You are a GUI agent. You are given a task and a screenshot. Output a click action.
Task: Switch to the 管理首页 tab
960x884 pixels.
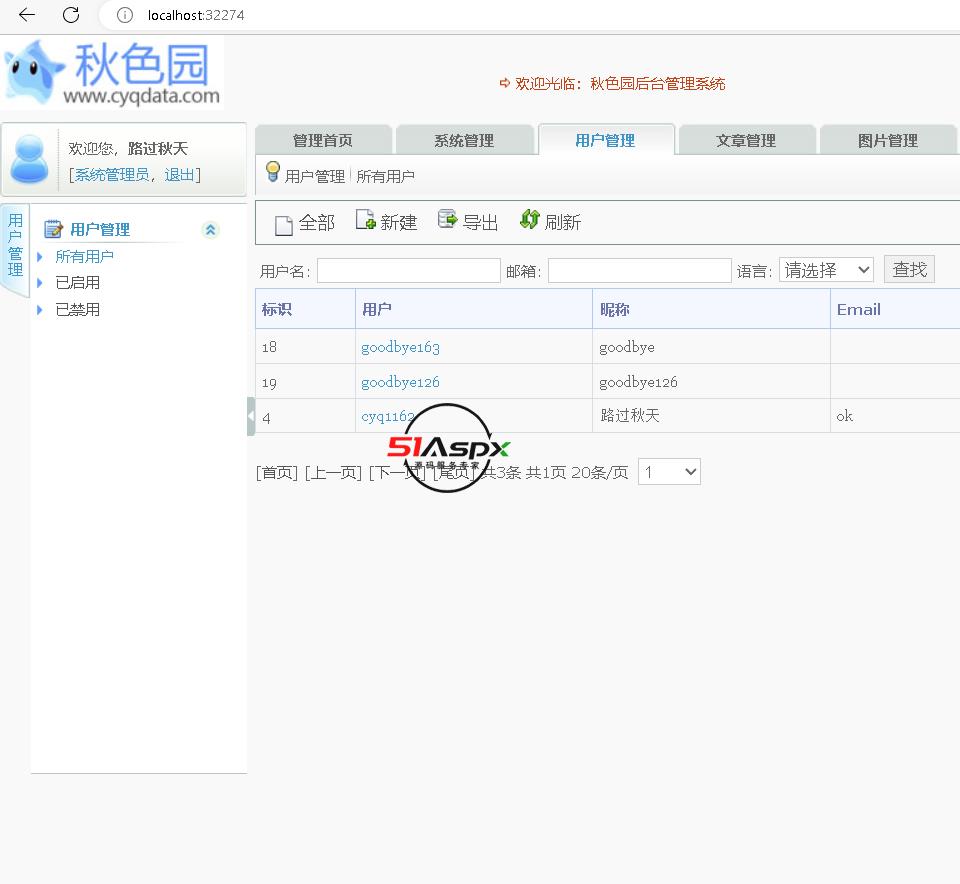coord(323,140)
